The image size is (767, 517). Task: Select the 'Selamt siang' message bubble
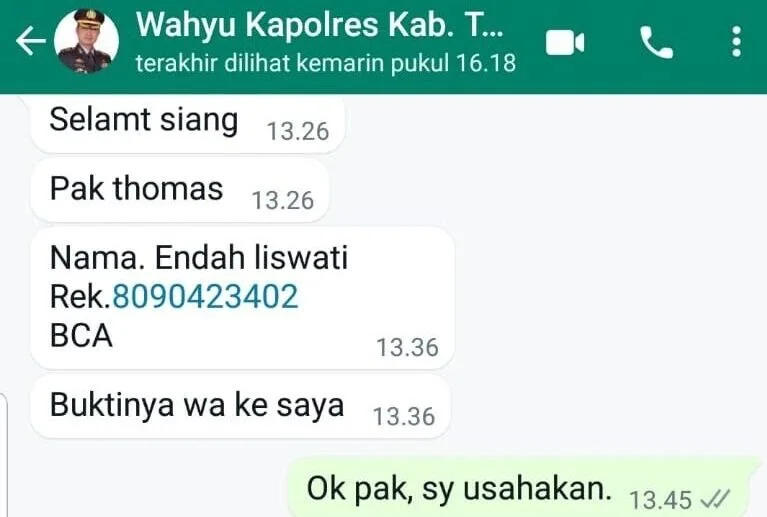188,124
